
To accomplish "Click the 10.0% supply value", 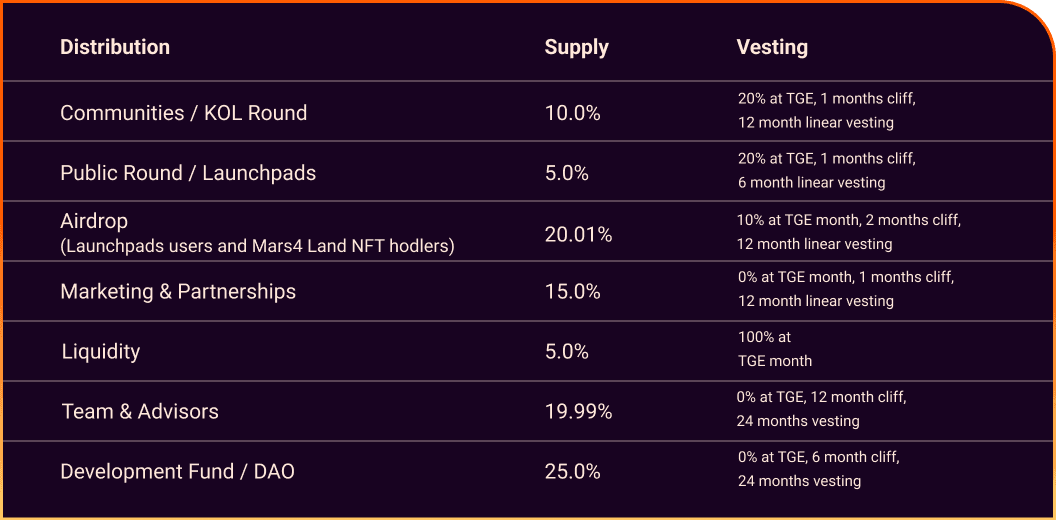I will point(572,113).
